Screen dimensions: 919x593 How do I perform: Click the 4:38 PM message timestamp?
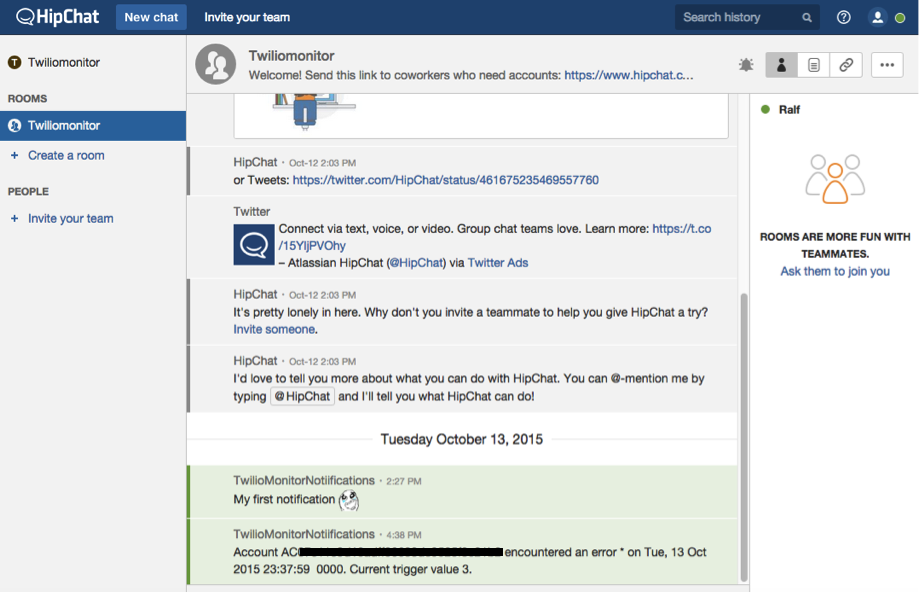click(x=404, y=535)
